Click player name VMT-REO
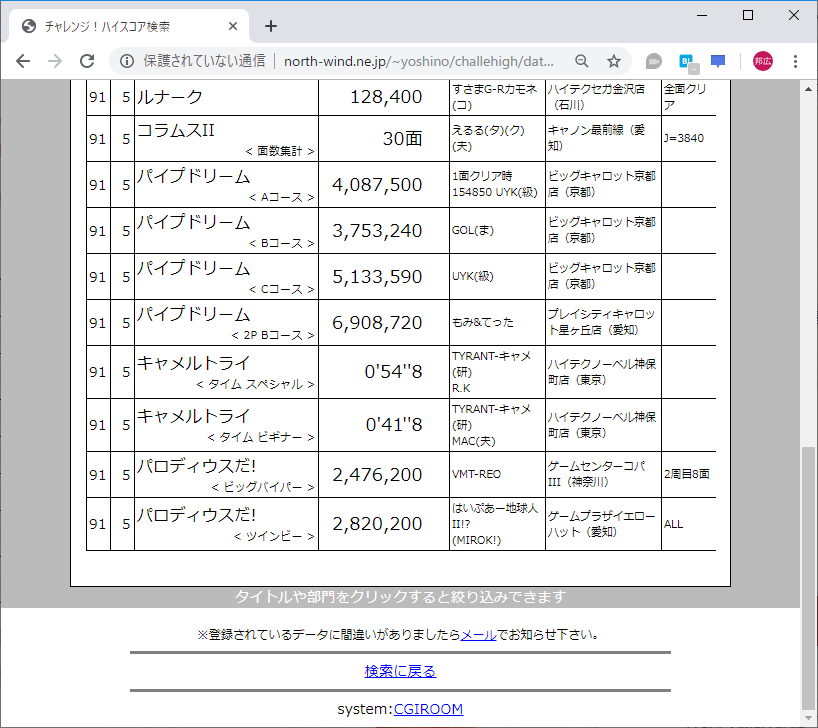Viewport: 818px width, 728px height. click(x=476, y=474)
